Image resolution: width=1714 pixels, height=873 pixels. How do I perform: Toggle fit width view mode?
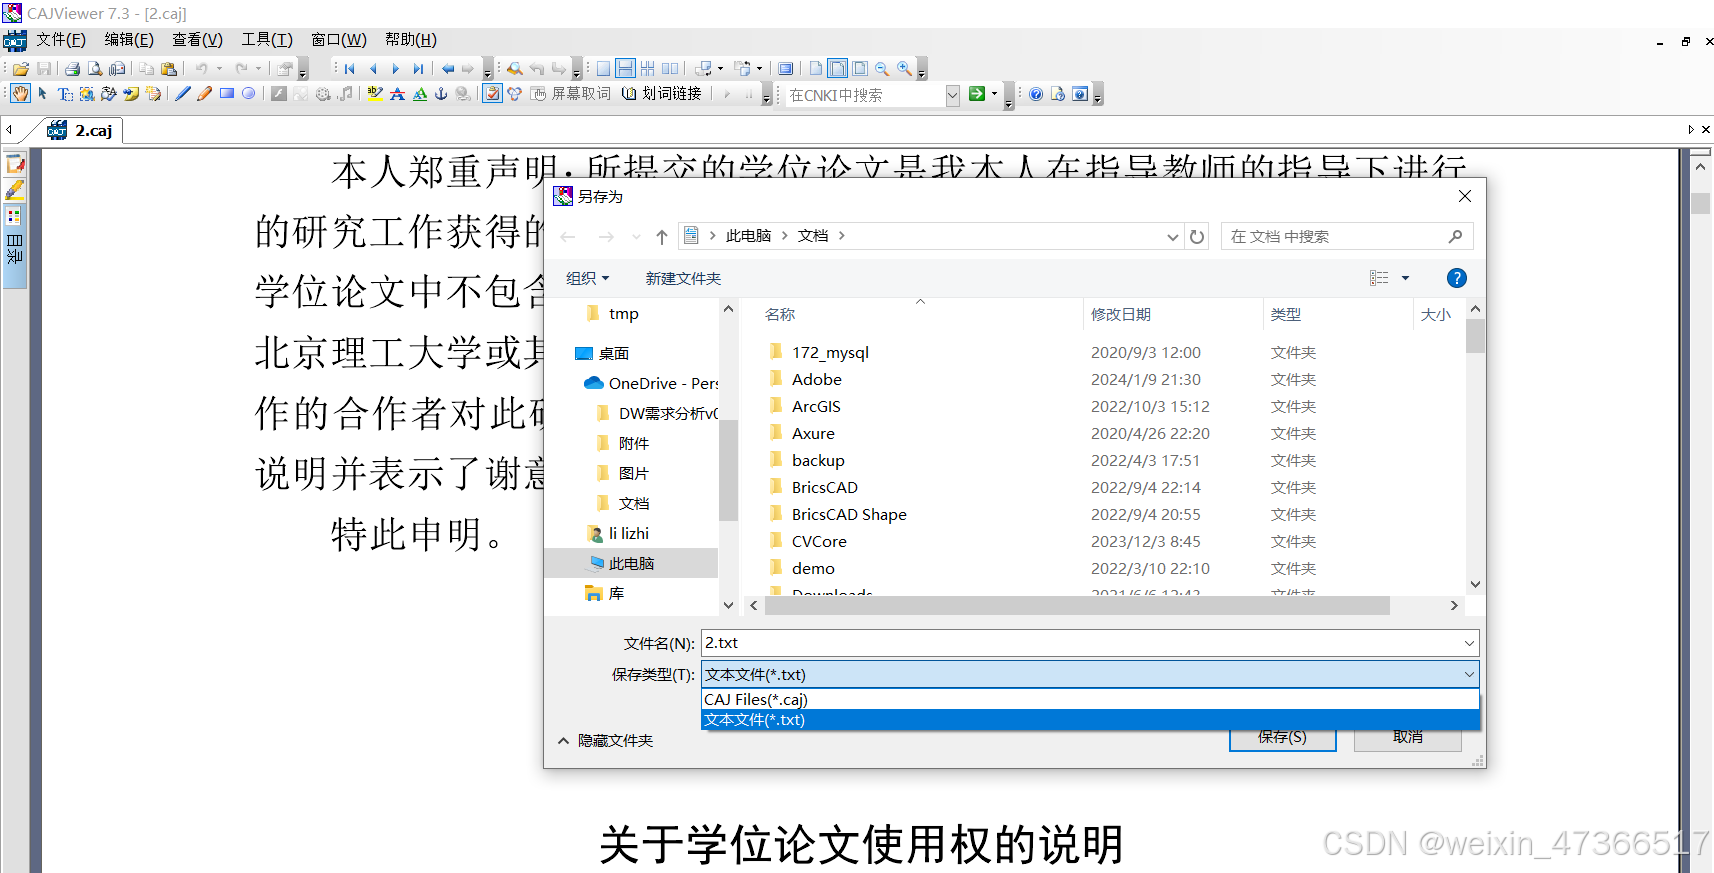point(837,68)
